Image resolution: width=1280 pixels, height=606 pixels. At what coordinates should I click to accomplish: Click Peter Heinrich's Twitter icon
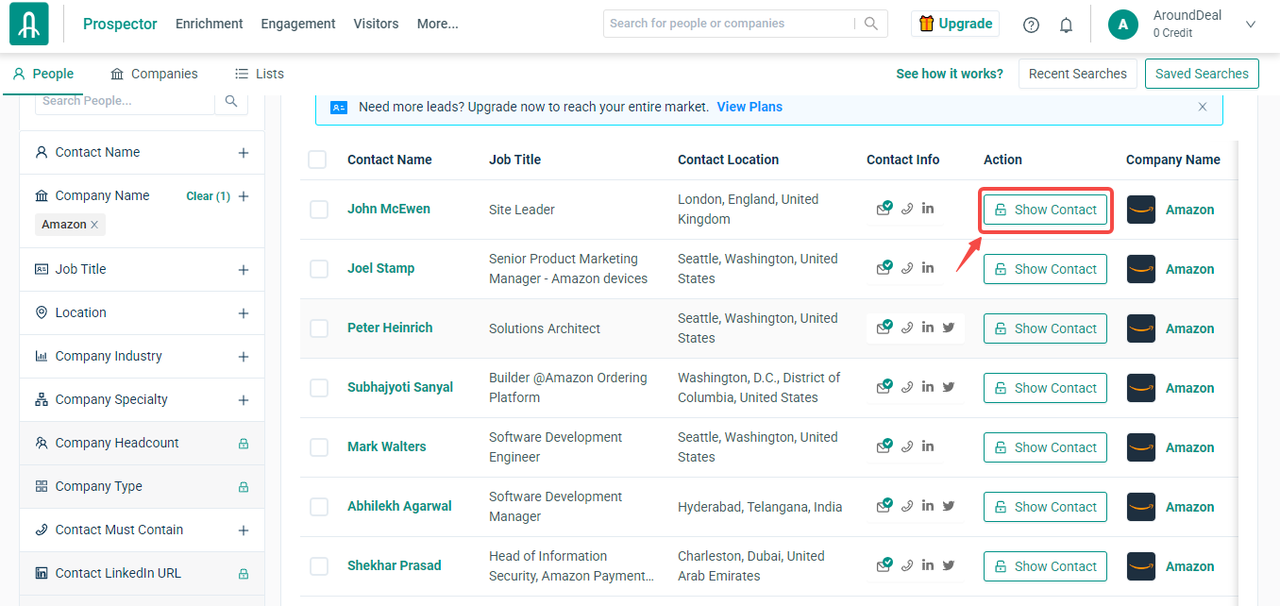pos(948,328)
